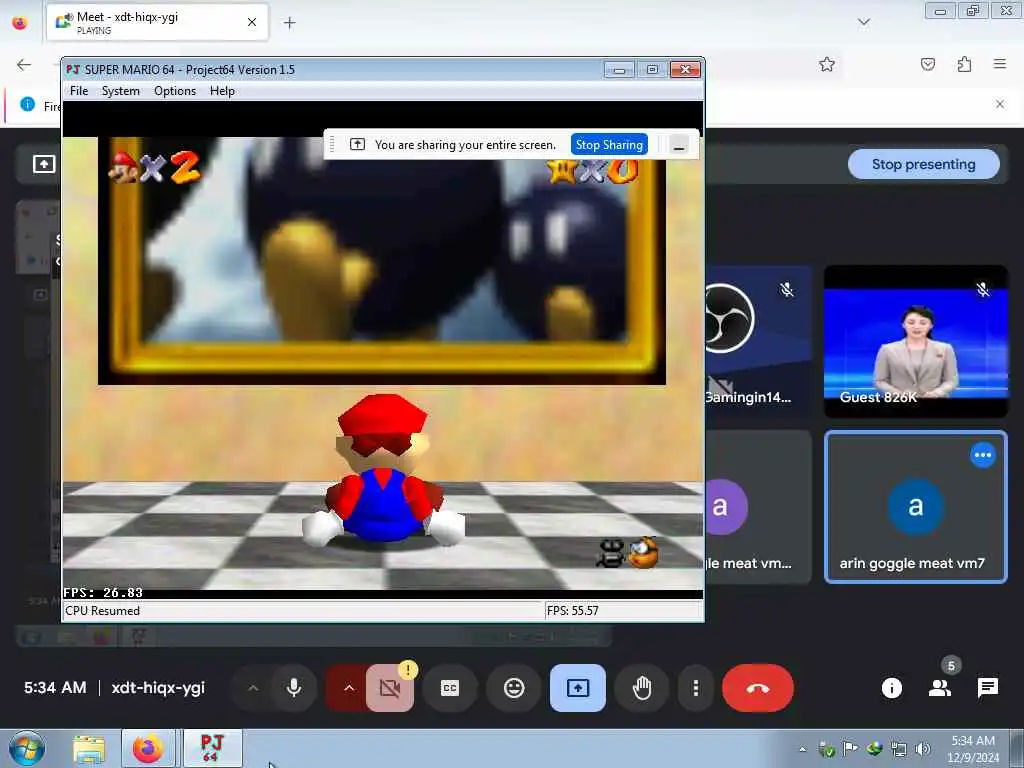Click the info icon in Firefox notification bar

[27, 104]
